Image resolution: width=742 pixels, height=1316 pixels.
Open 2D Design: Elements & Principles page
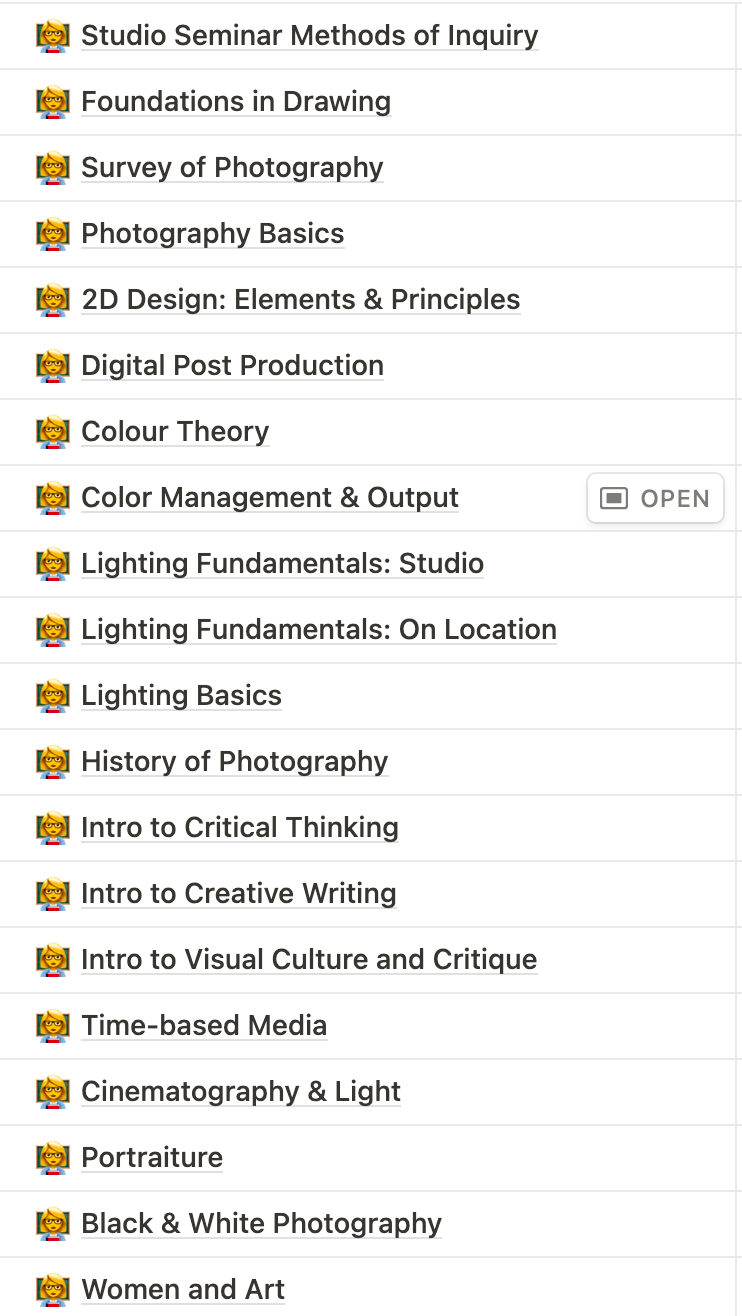coord(301,300)
